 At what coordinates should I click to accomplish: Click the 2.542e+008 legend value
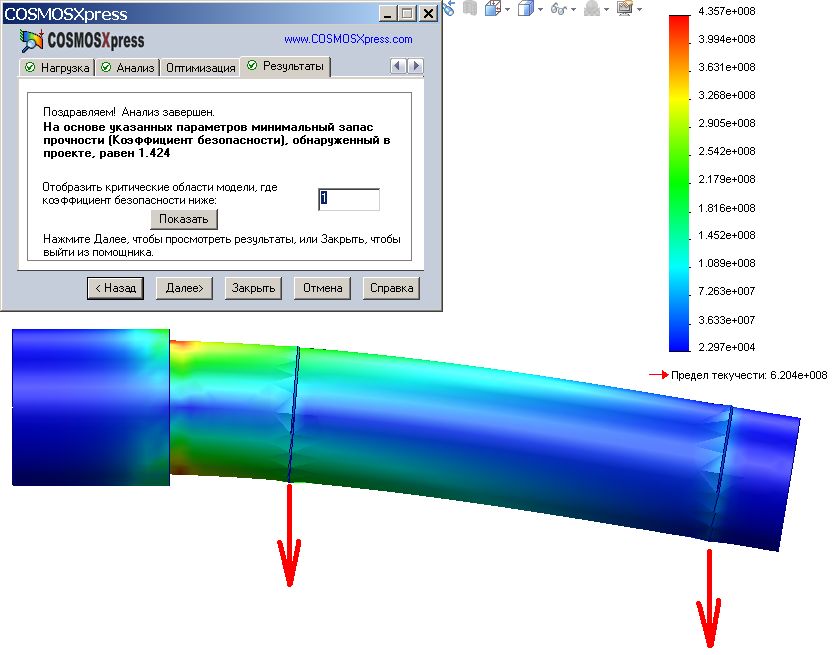click(727, 151)
